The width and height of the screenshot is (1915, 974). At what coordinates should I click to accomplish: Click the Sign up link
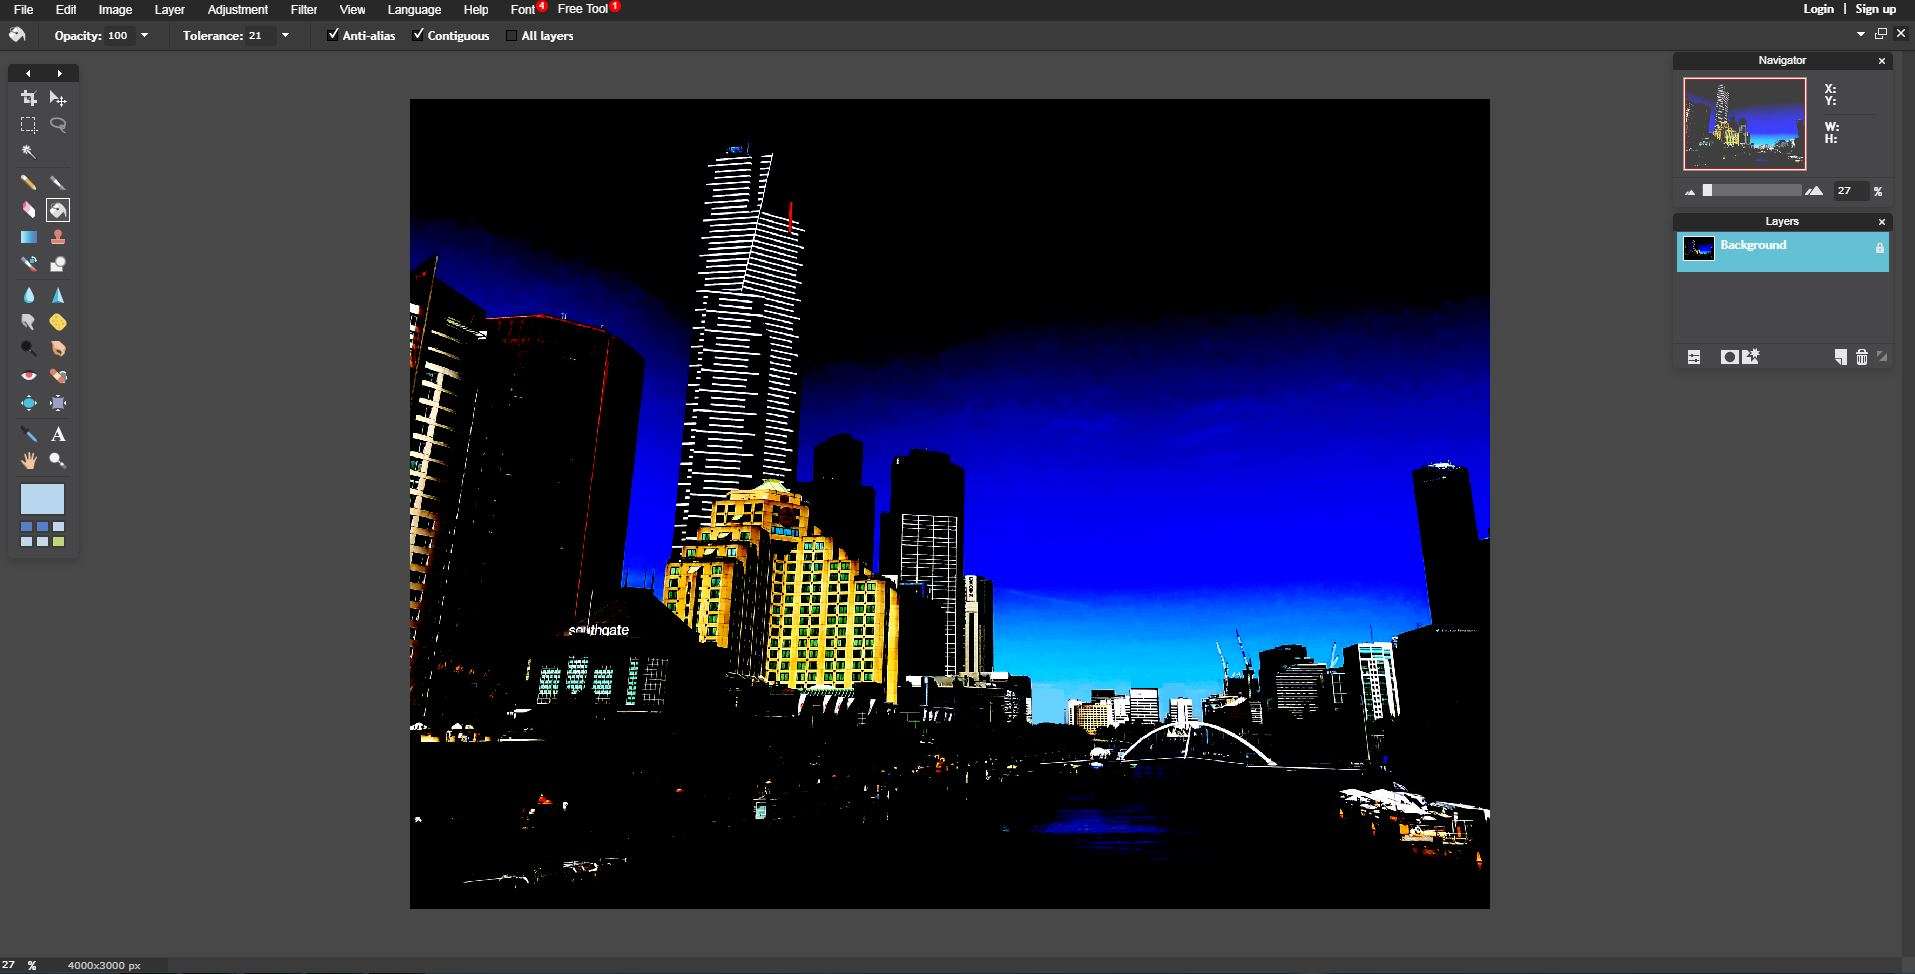1875,8
